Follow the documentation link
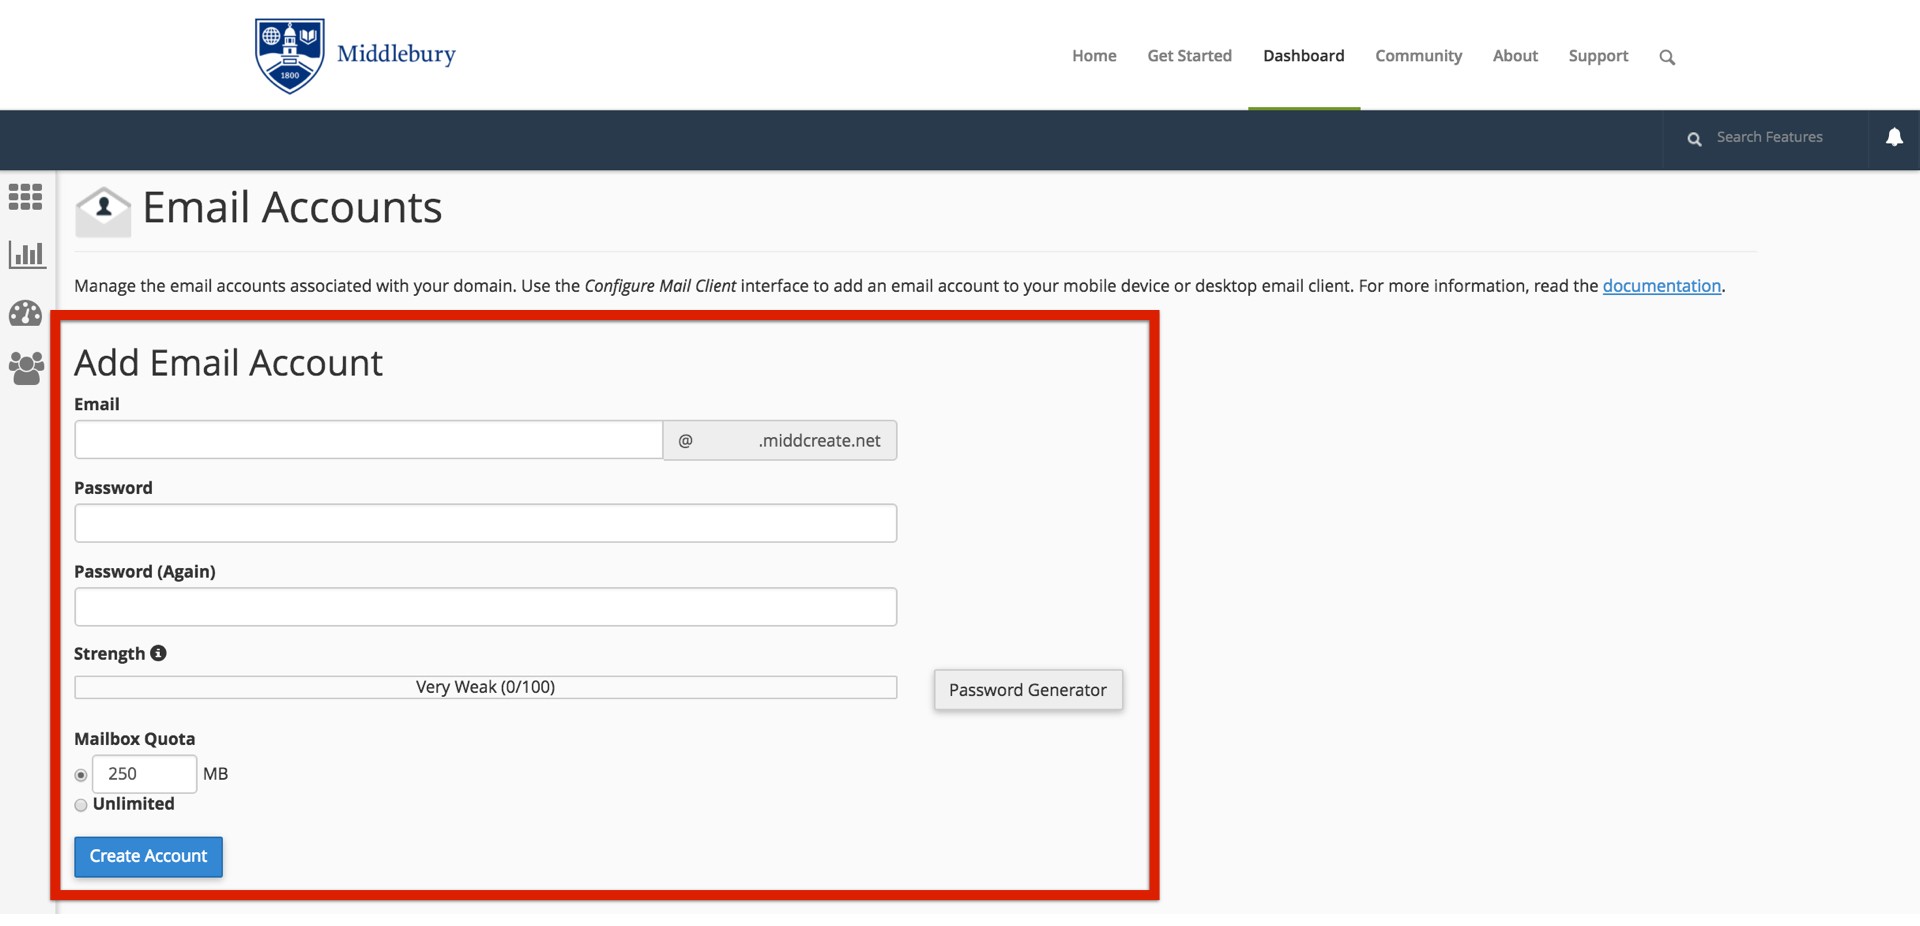 point(1661,286)
